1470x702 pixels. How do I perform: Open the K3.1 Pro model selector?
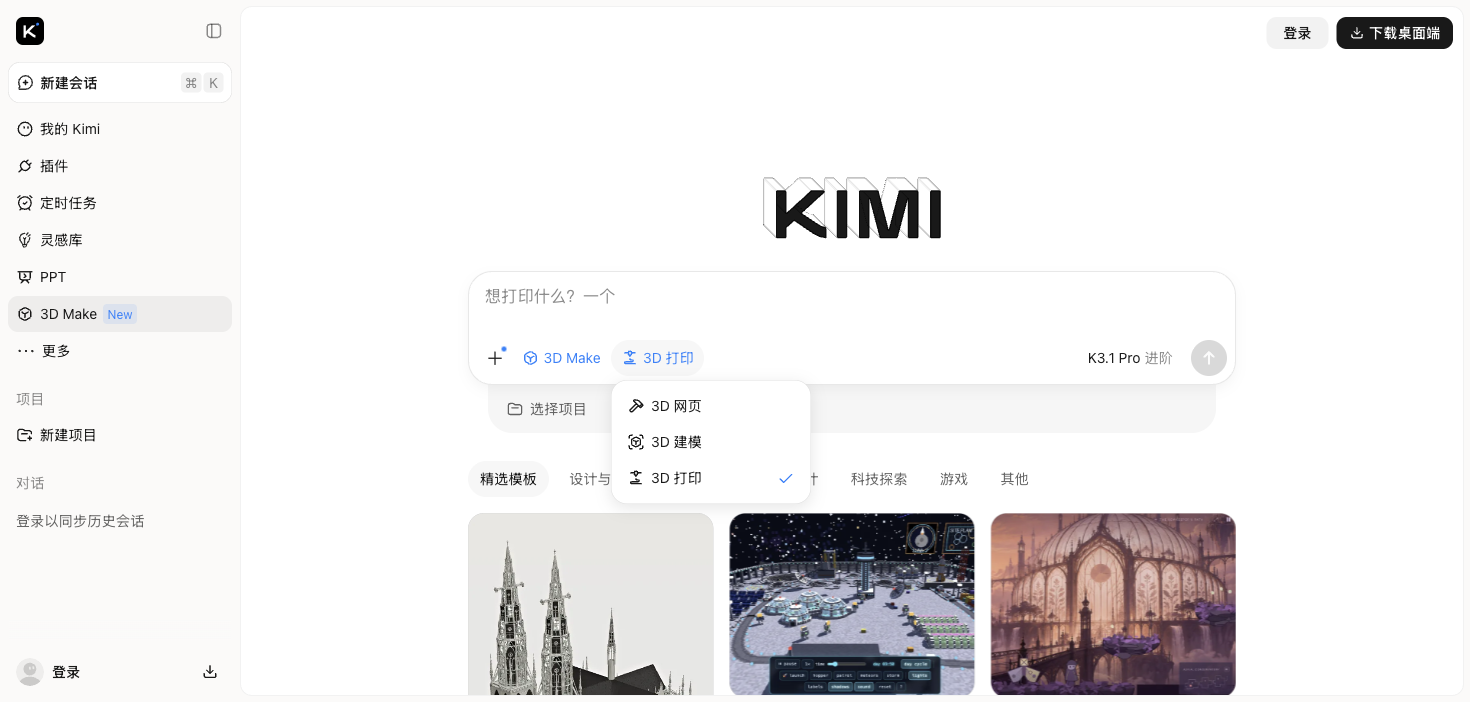pyautogui.click(x=1130, y=358)
